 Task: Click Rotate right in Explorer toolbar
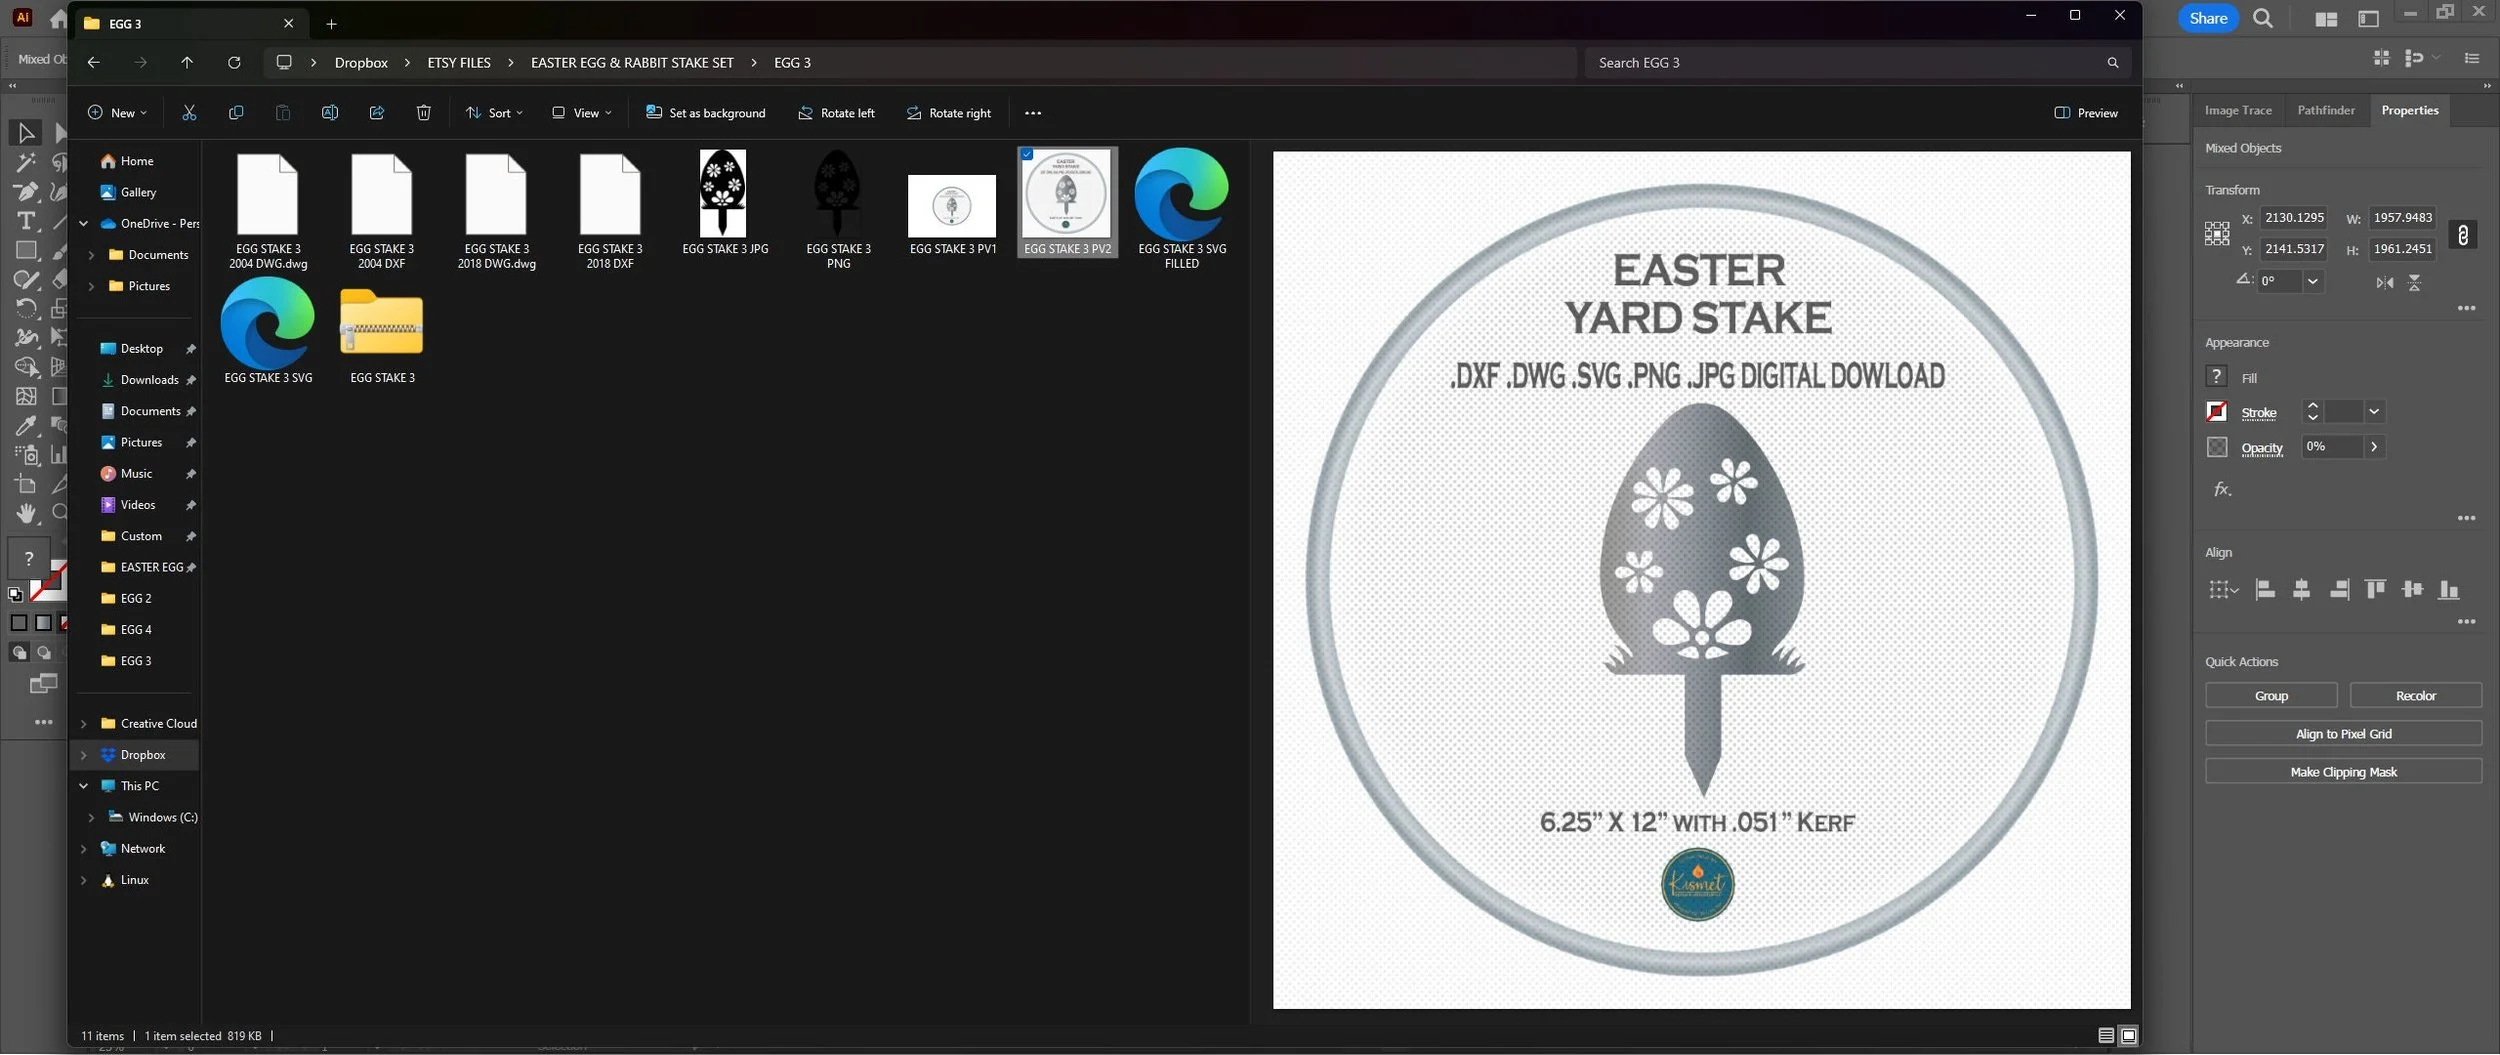[x=949, y=113]
